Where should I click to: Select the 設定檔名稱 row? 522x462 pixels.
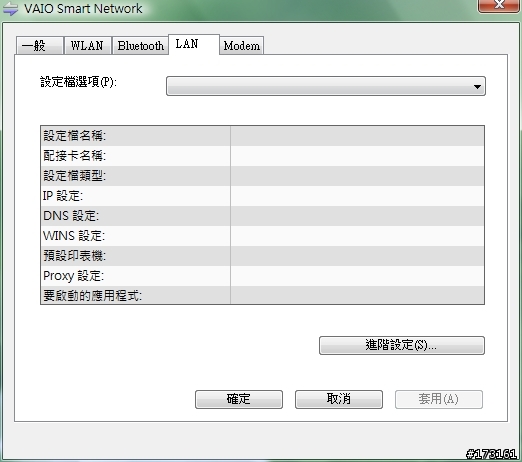point(262,136)
